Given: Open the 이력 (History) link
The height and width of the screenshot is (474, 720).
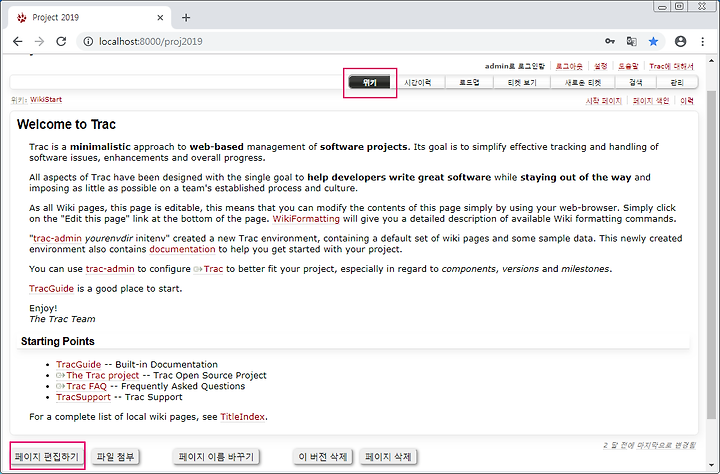Looking at the screenshot, I should click(x=687, y=101).
